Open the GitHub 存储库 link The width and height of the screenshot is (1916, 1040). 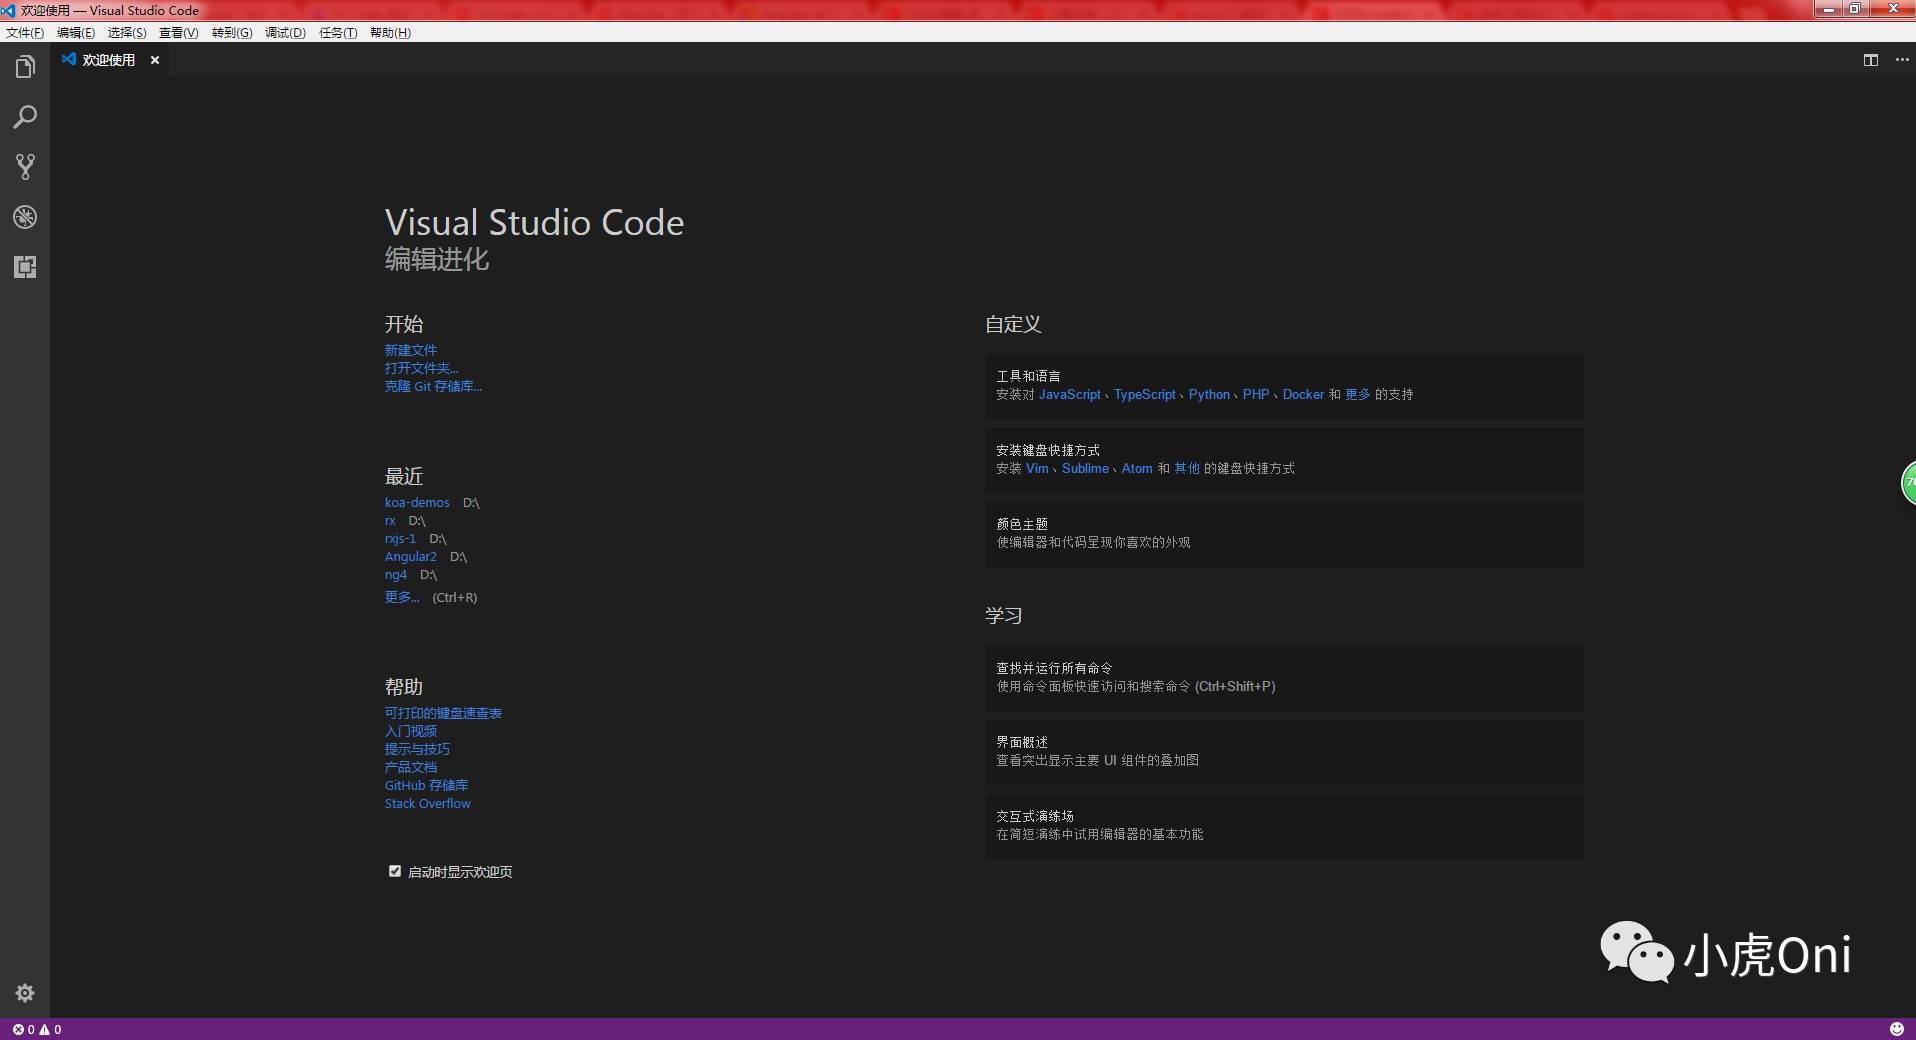(x=426, y=785)
